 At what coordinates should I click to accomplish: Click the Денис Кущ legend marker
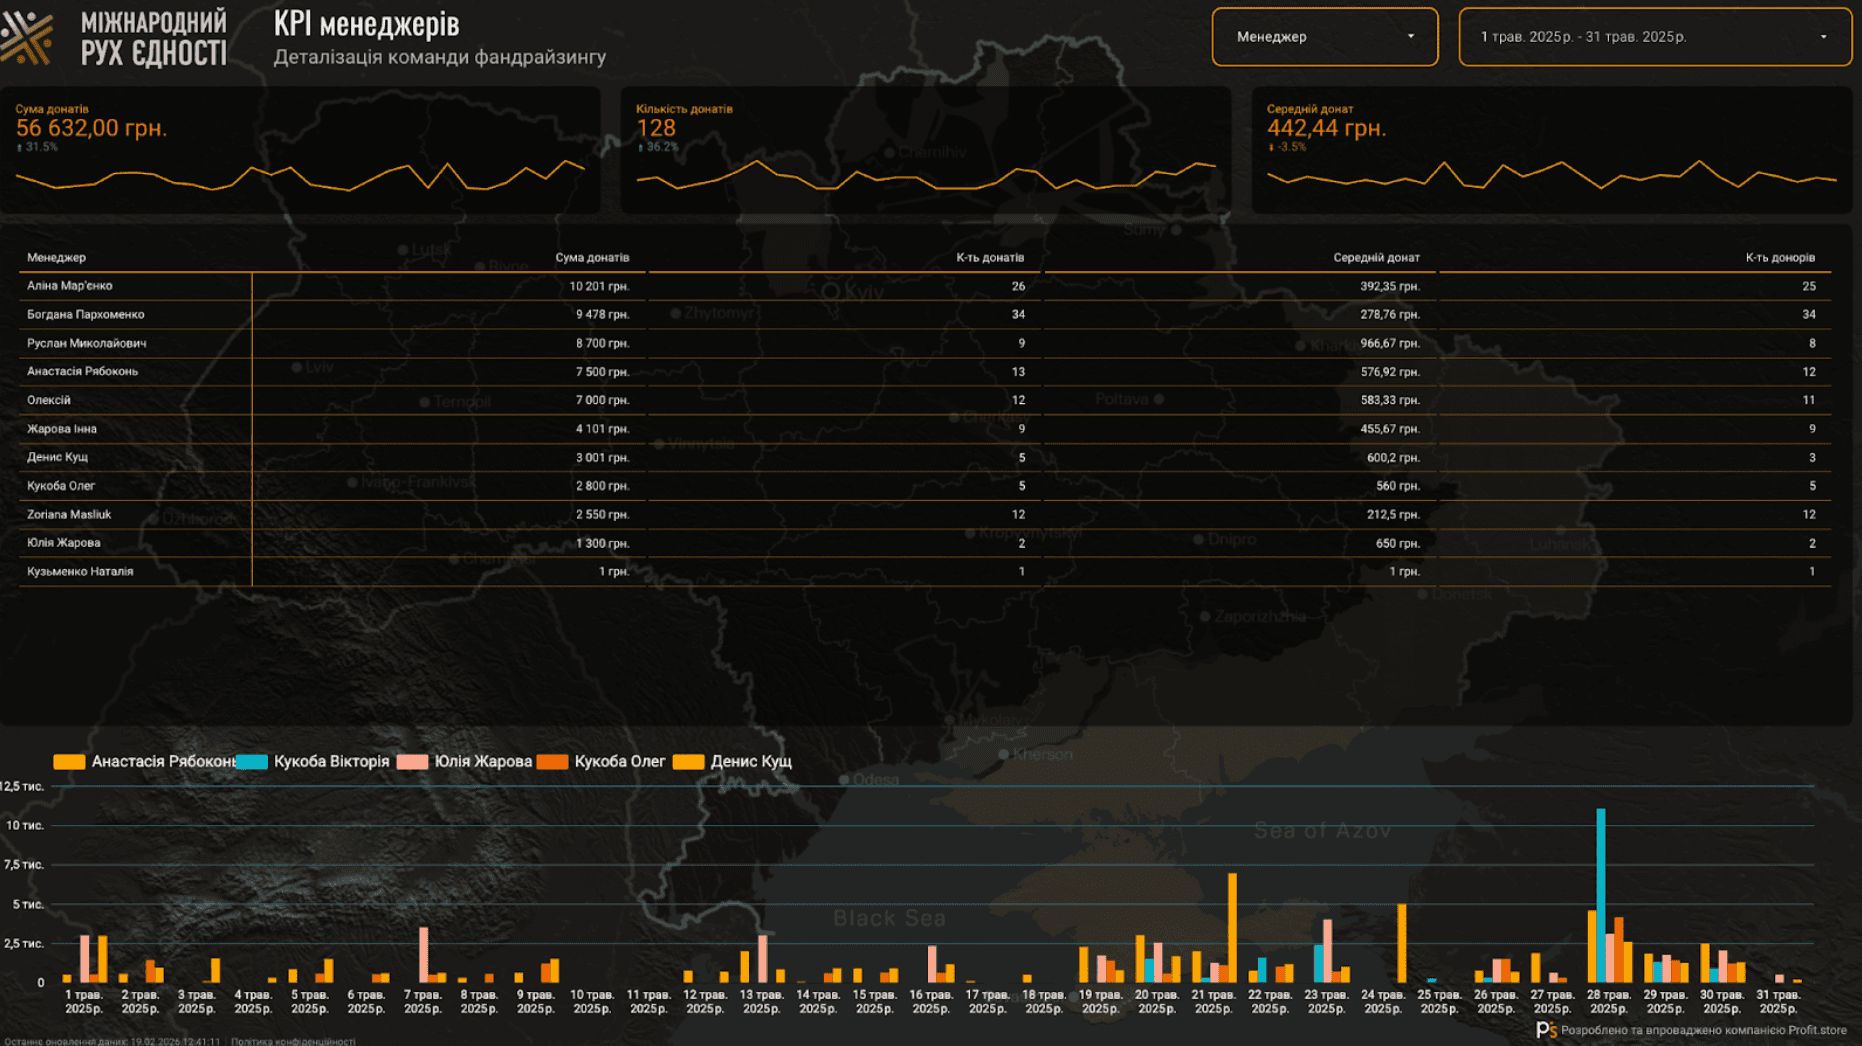689,762
